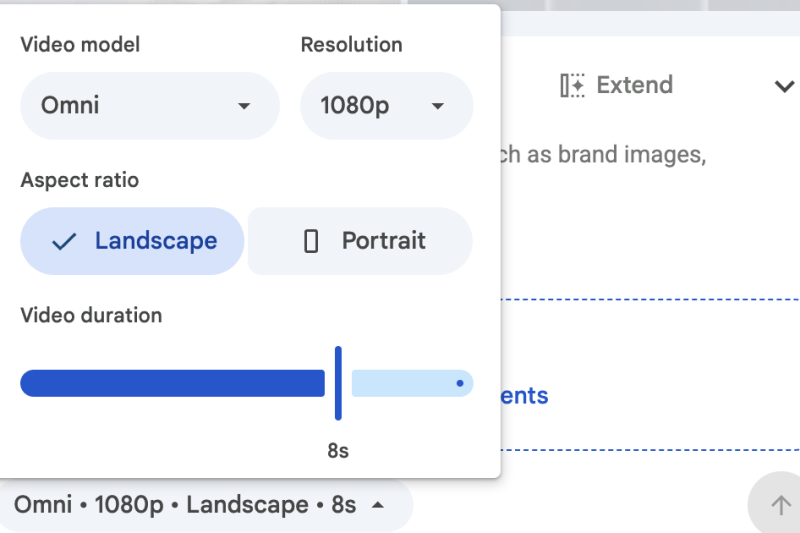Click the Aspect ratio label
The width and height of the screenshot is (800, 533).
pyautogui.click(x=80, y=180)
